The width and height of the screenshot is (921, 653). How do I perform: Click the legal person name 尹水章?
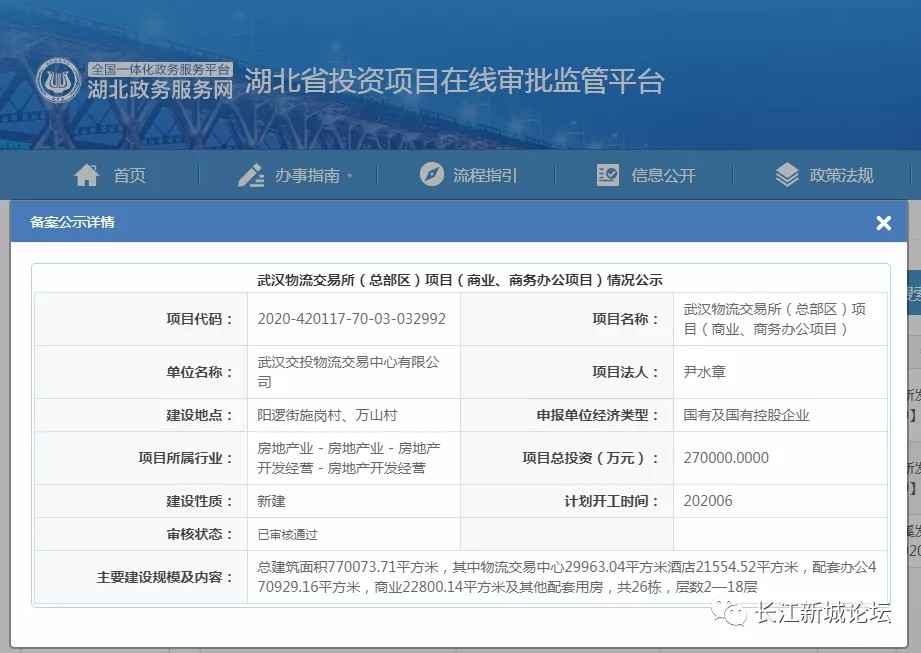click(704, 372)
